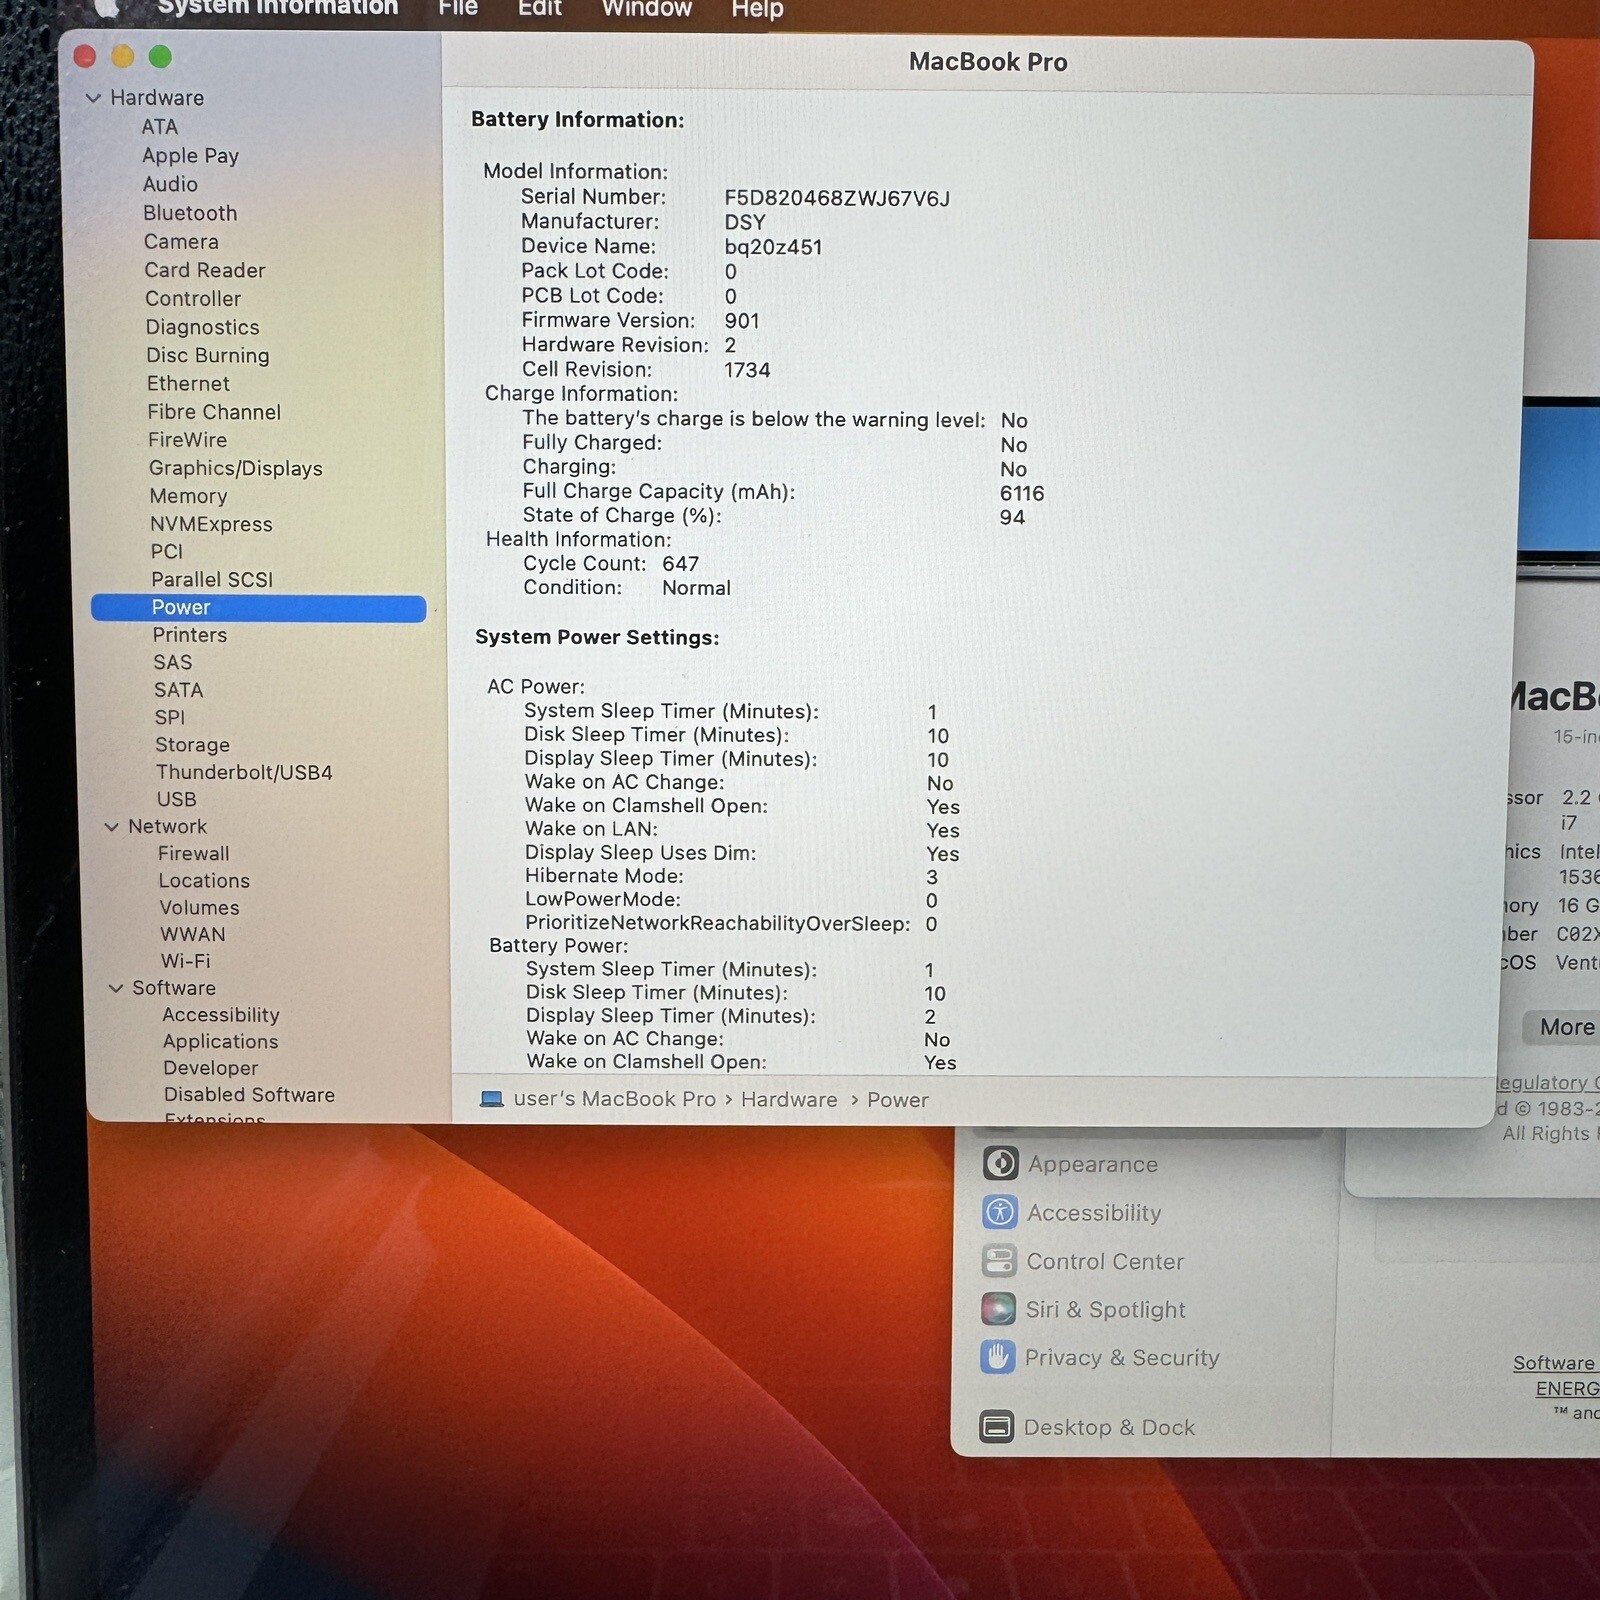Select Ethernet in the sidebar
Image resolution: width=1600 pixels, height=1600 pixels.
coord(188,384)
